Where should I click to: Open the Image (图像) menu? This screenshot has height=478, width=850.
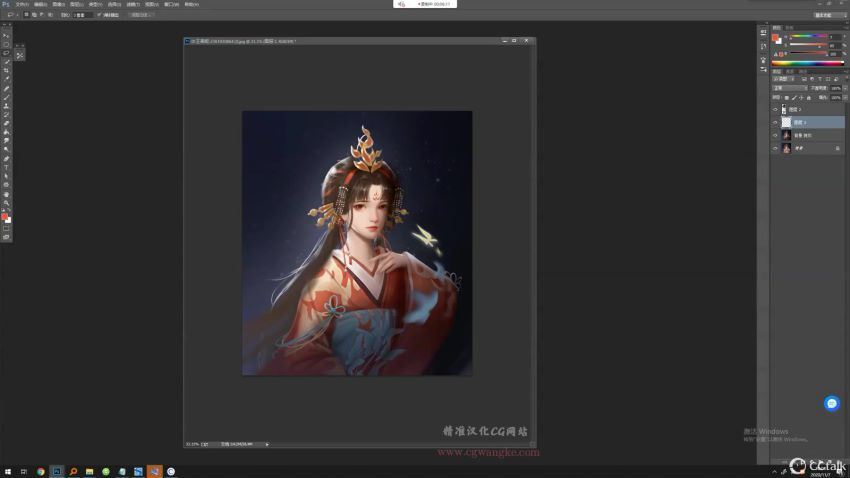pyautogui.click(x=59, y=4)
